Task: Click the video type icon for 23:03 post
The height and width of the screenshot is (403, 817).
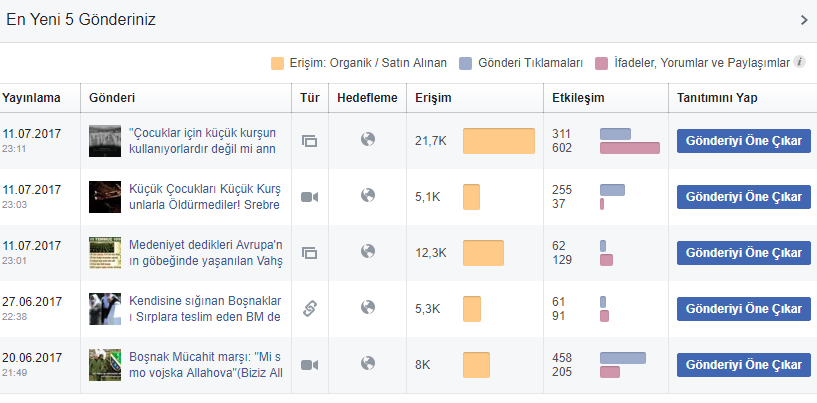Action: point(310,197)
